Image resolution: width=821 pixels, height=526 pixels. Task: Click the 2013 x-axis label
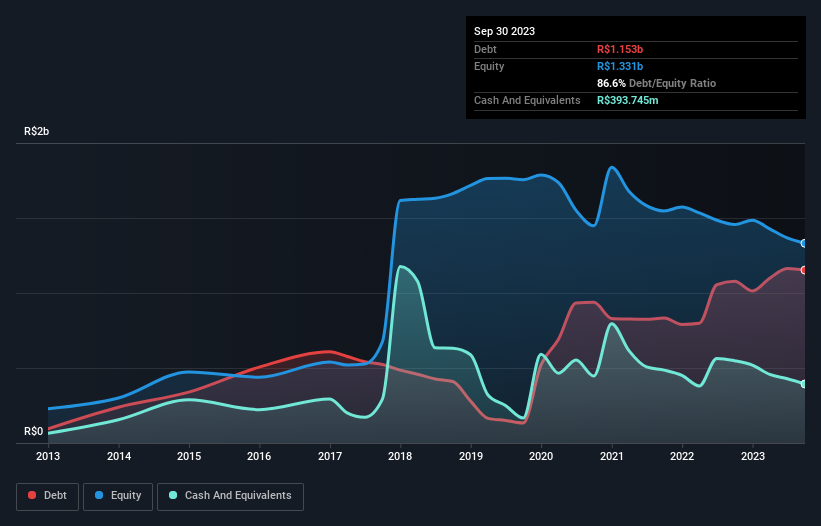pos(48,456)
